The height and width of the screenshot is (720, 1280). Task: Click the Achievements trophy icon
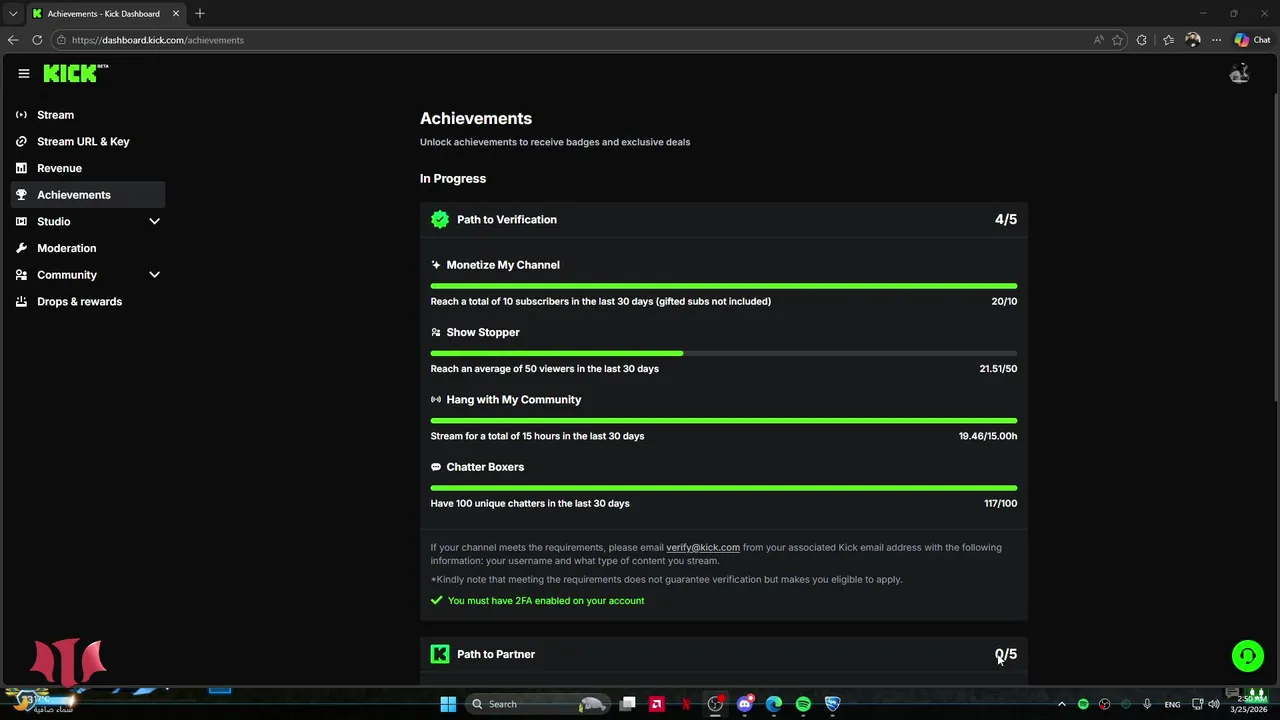(21, 195)
